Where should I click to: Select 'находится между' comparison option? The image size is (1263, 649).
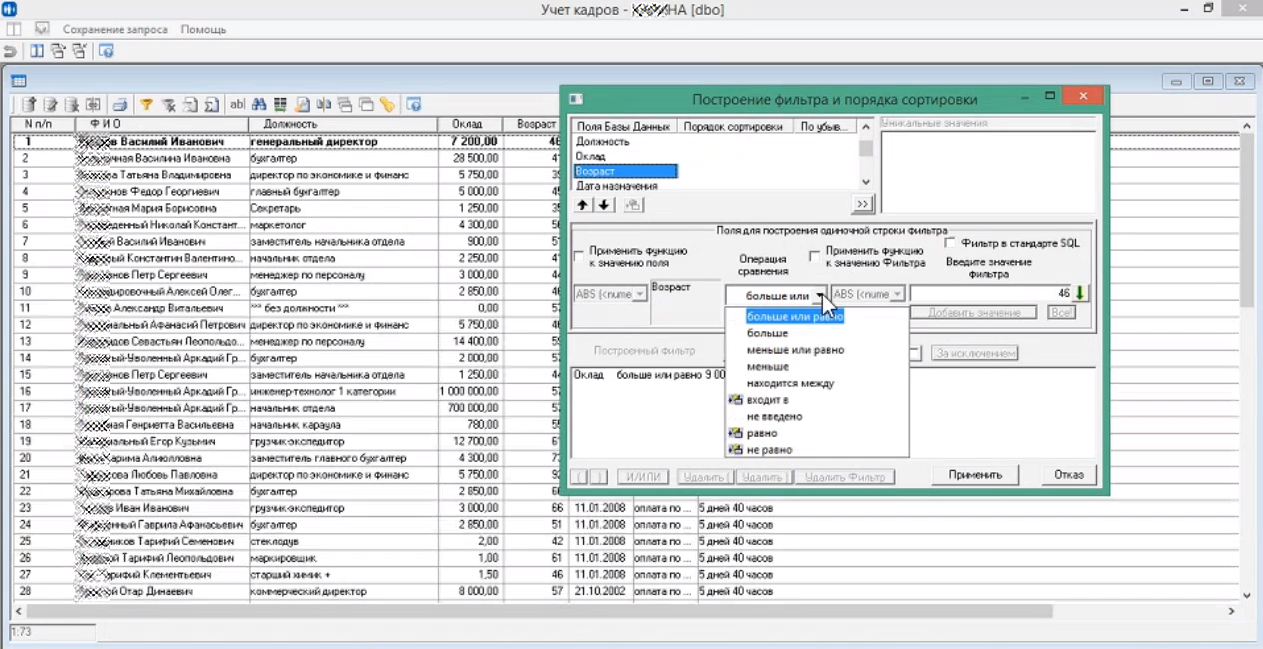[790, 383]
